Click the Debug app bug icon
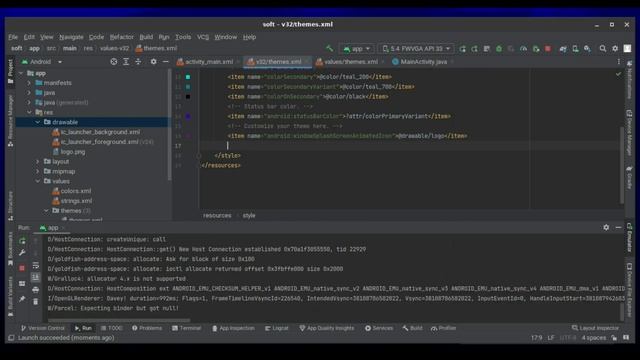The image size is (640, 360). coord(499,49)
